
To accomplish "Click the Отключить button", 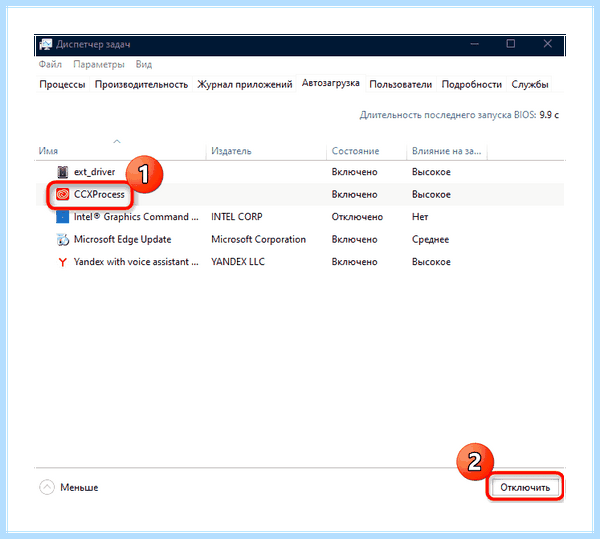I will click(525, 487).
